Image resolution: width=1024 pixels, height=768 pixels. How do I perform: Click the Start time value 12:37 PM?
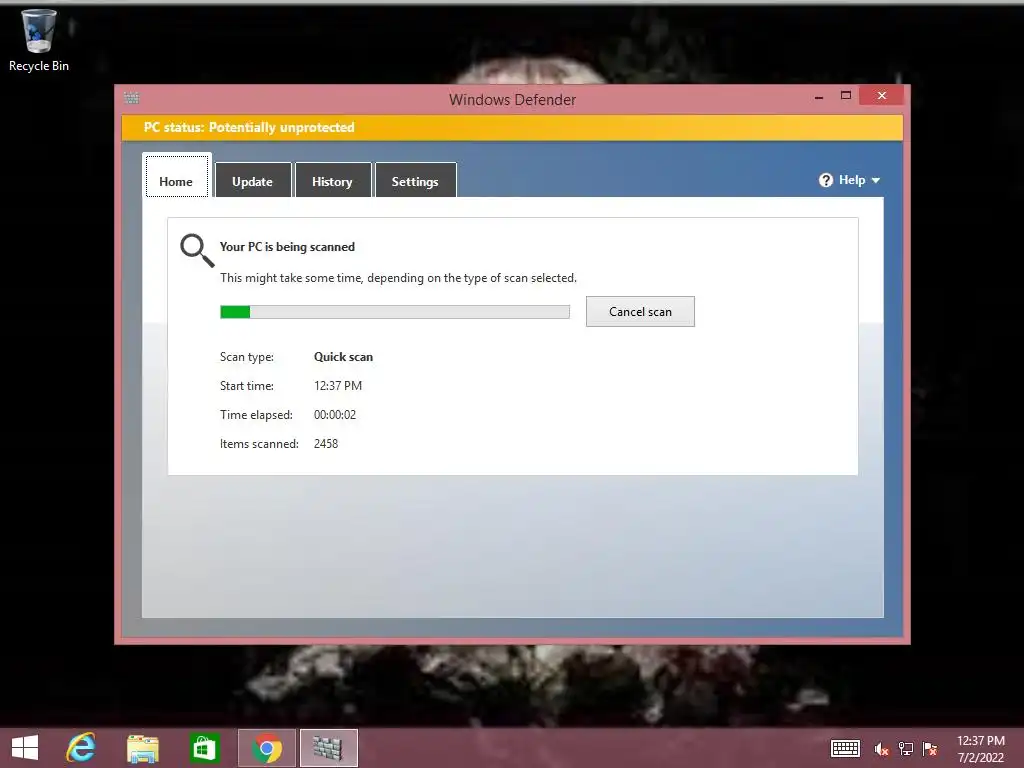point(338,386)
